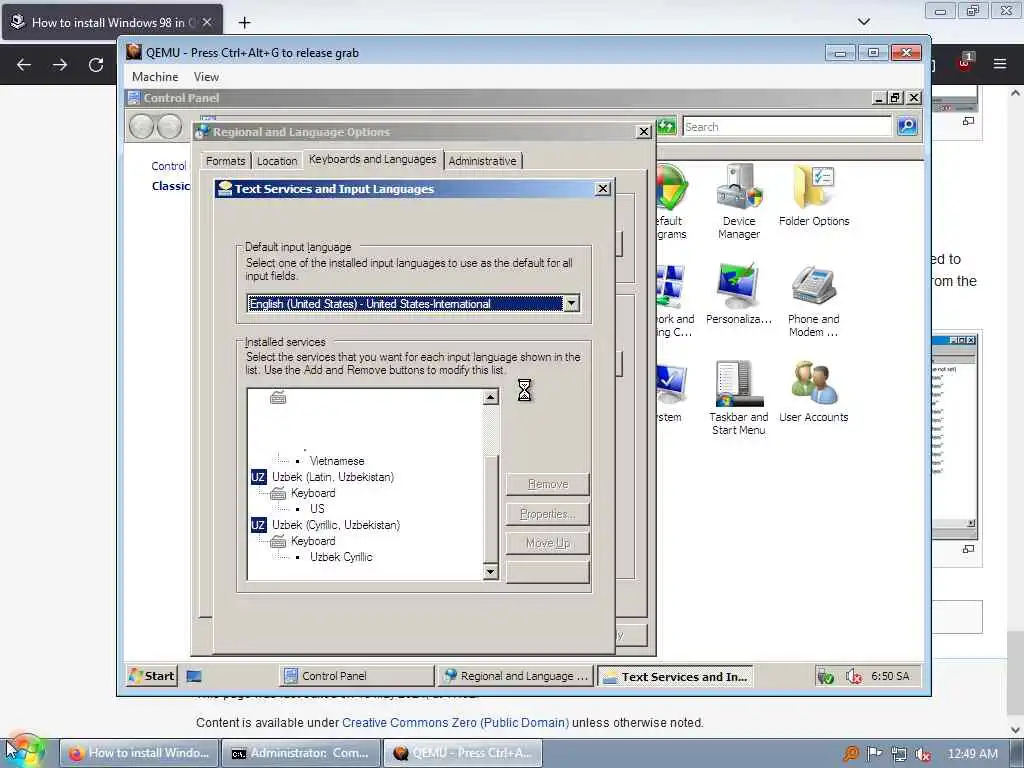This screenshot has height=768, width=1024.
Task: Open the Default input language dropdown arrow
Action: (x=571, y=303)
